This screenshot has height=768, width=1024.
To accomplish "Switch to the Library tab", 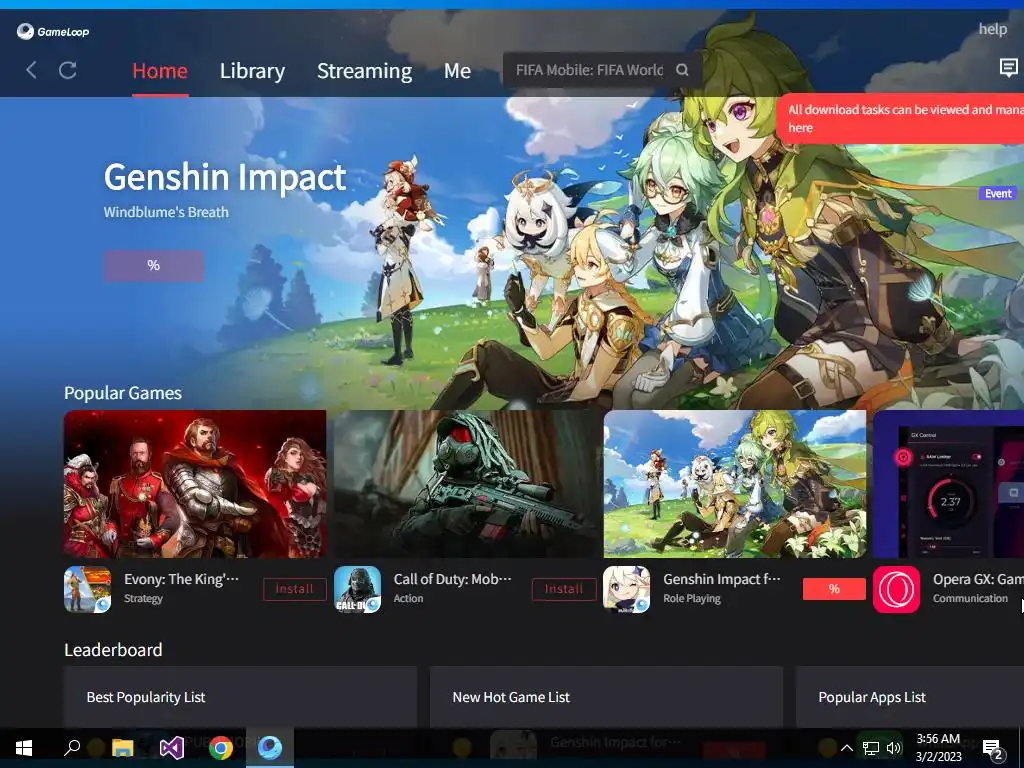I will (252, 71).
